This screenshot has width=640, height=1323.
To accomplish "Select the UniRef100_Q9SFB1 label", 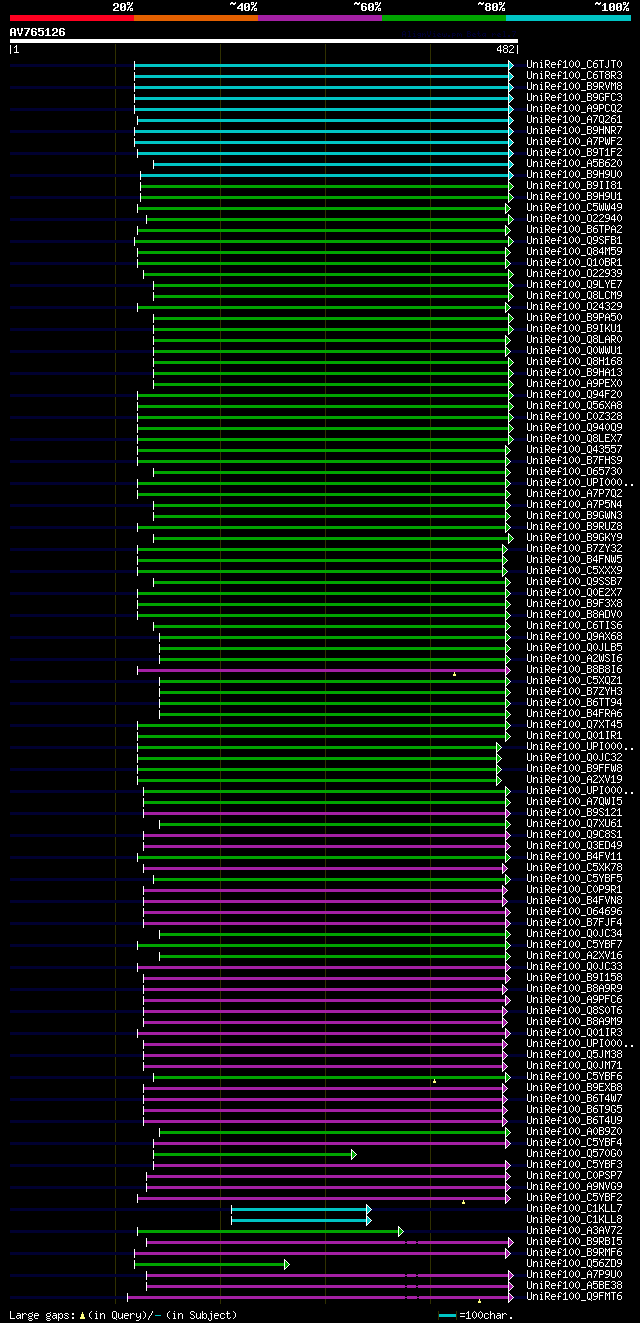I will (x=575, y=241).
